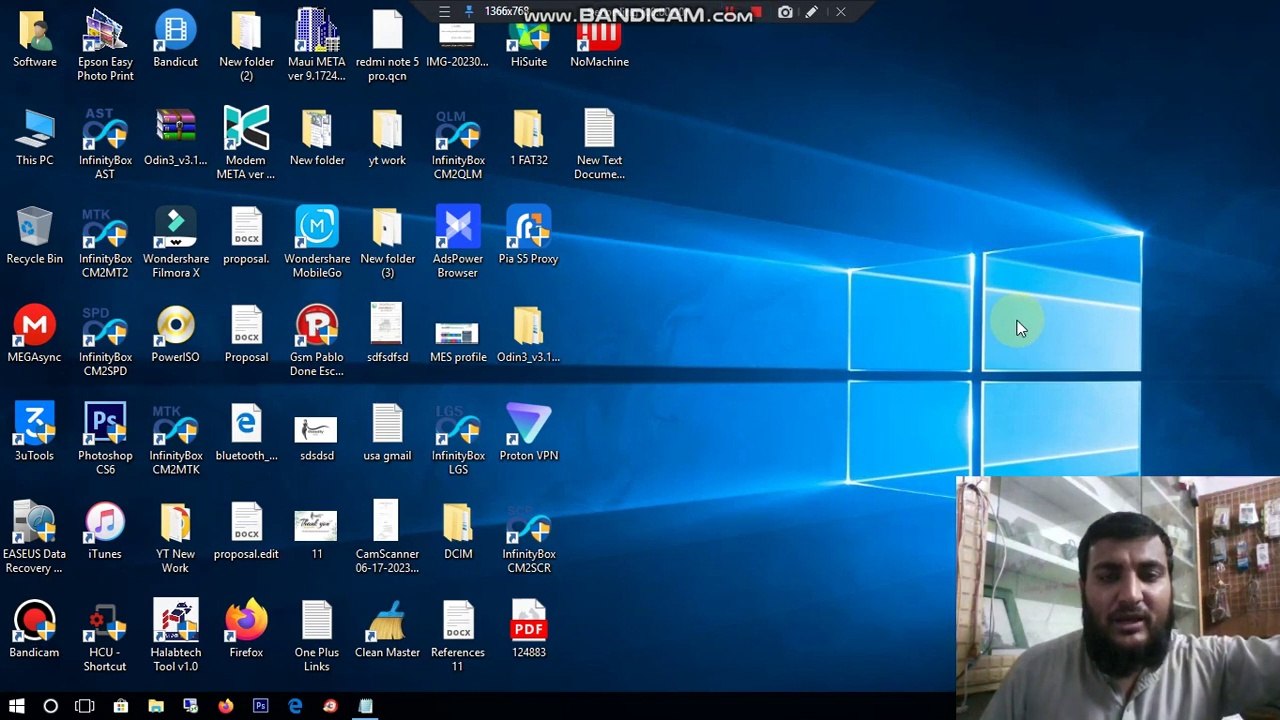Select the HiSuite shortcut
This screenshot has height=720, width=1280.
pyautogui.click(x=528, y=36)
